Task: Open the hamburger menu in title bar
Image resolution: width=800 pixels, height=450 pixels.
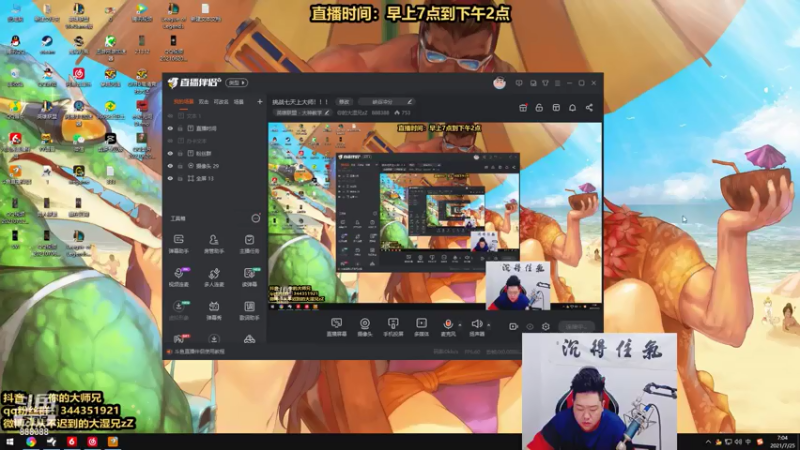Action: click(558, 83)
